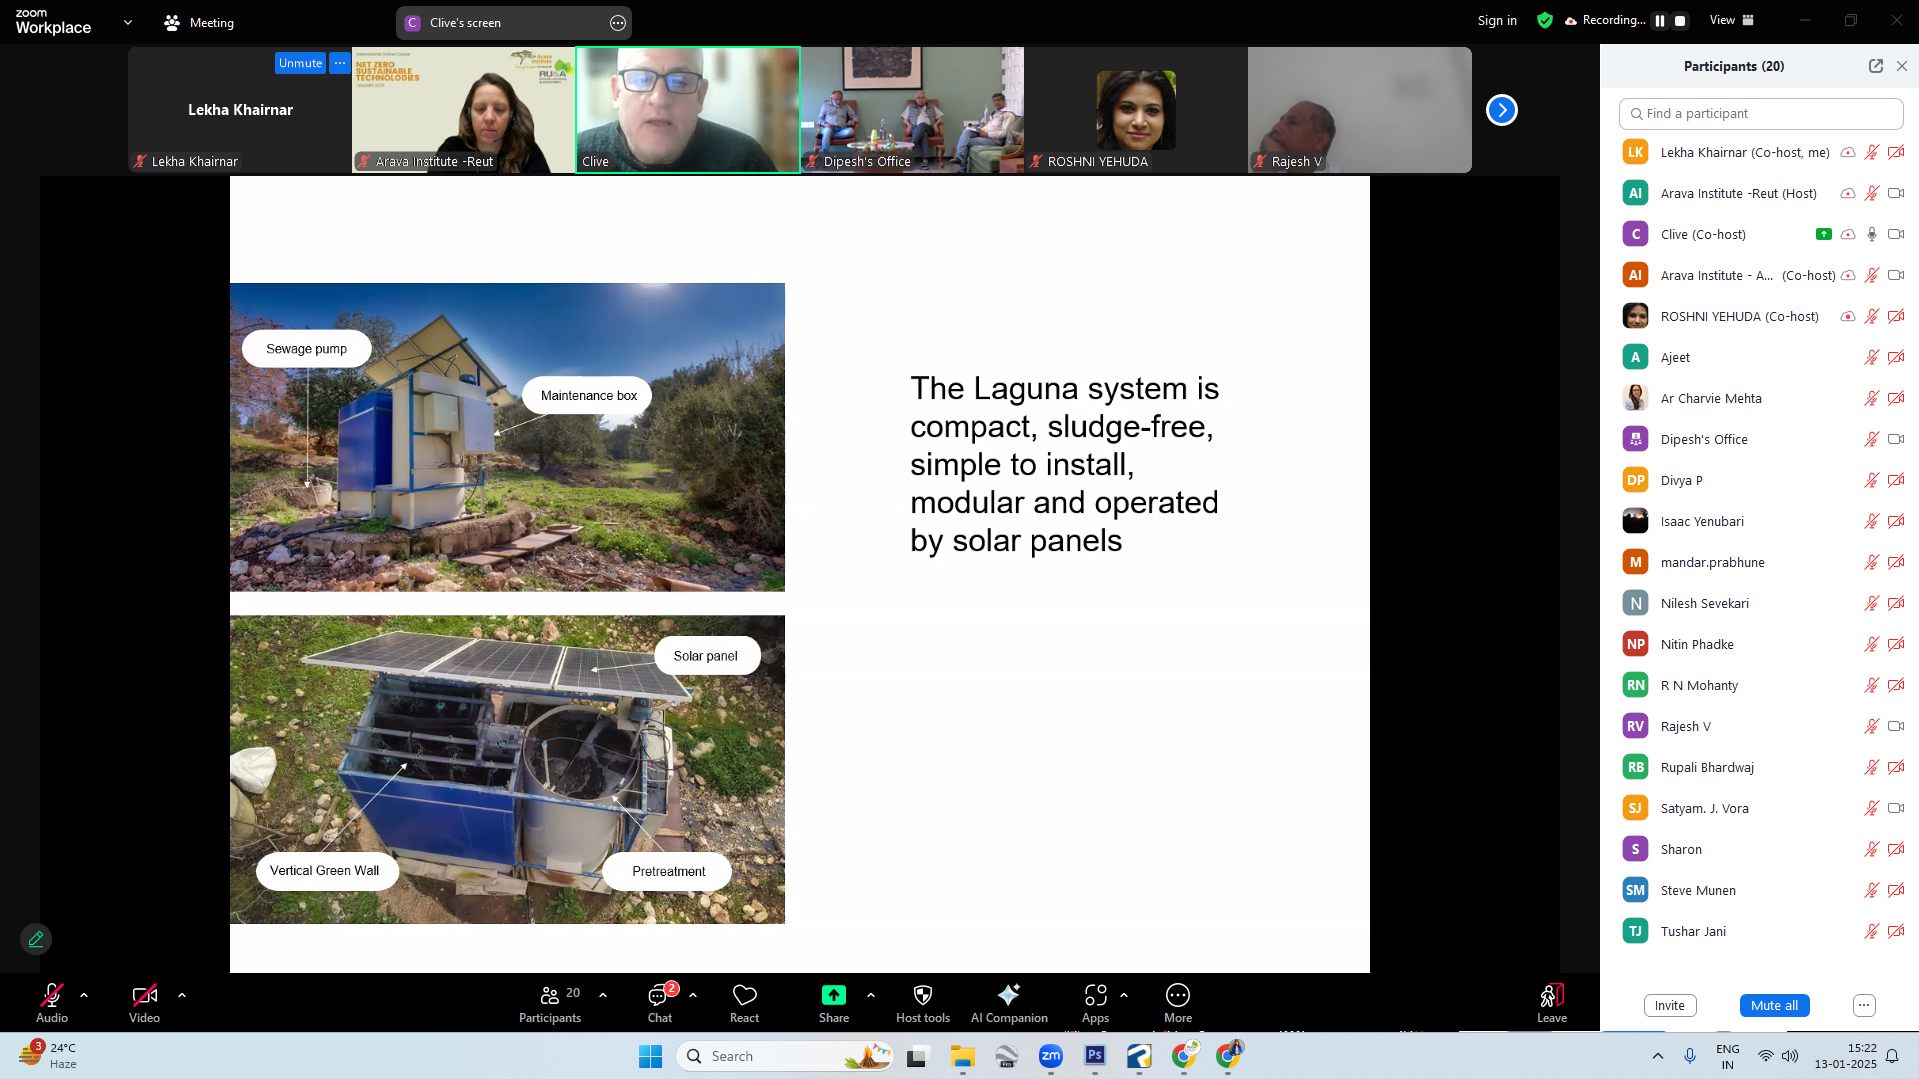Viewport: 1919px width, 1079px height.
Task: Open the More options in toolbar
Action: coord(1178,1003)
